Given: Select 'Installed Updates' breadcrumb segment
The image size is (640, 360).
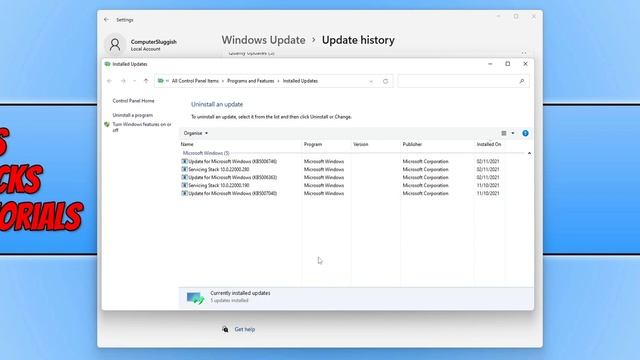Looking at the screenshot, I should coord(300,81).
